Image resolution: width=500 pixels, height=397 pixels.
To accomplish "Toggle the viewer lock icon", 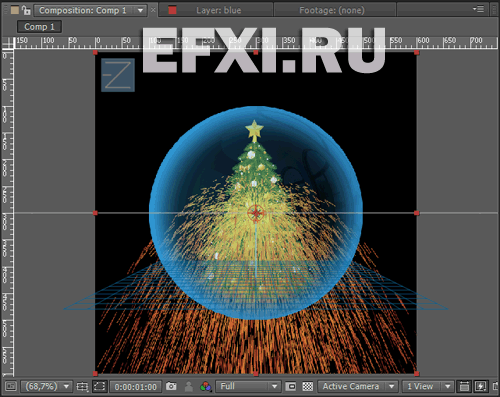I will click(x=26, y=10).
